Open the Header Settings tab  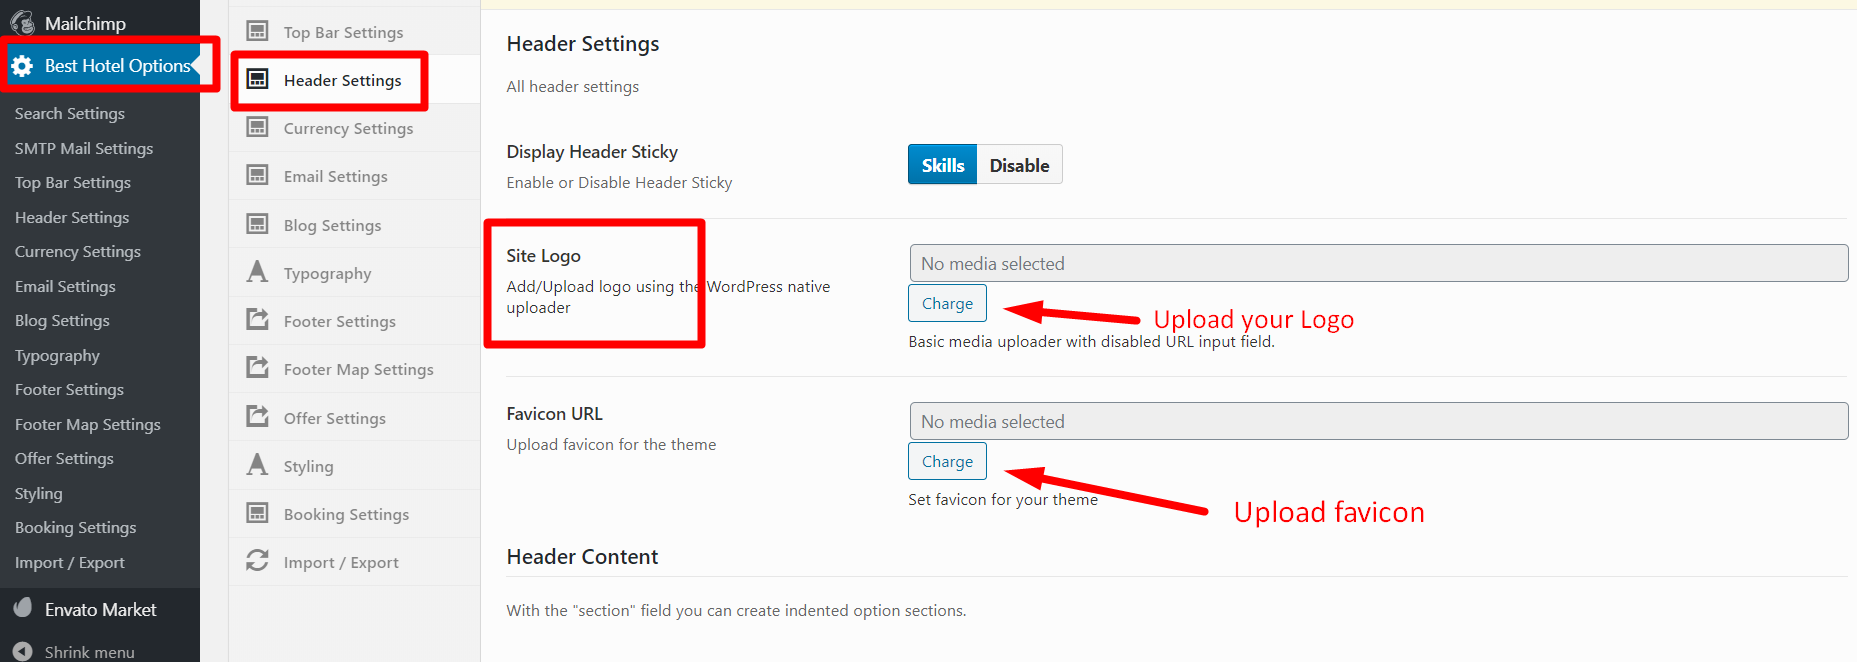342,80
